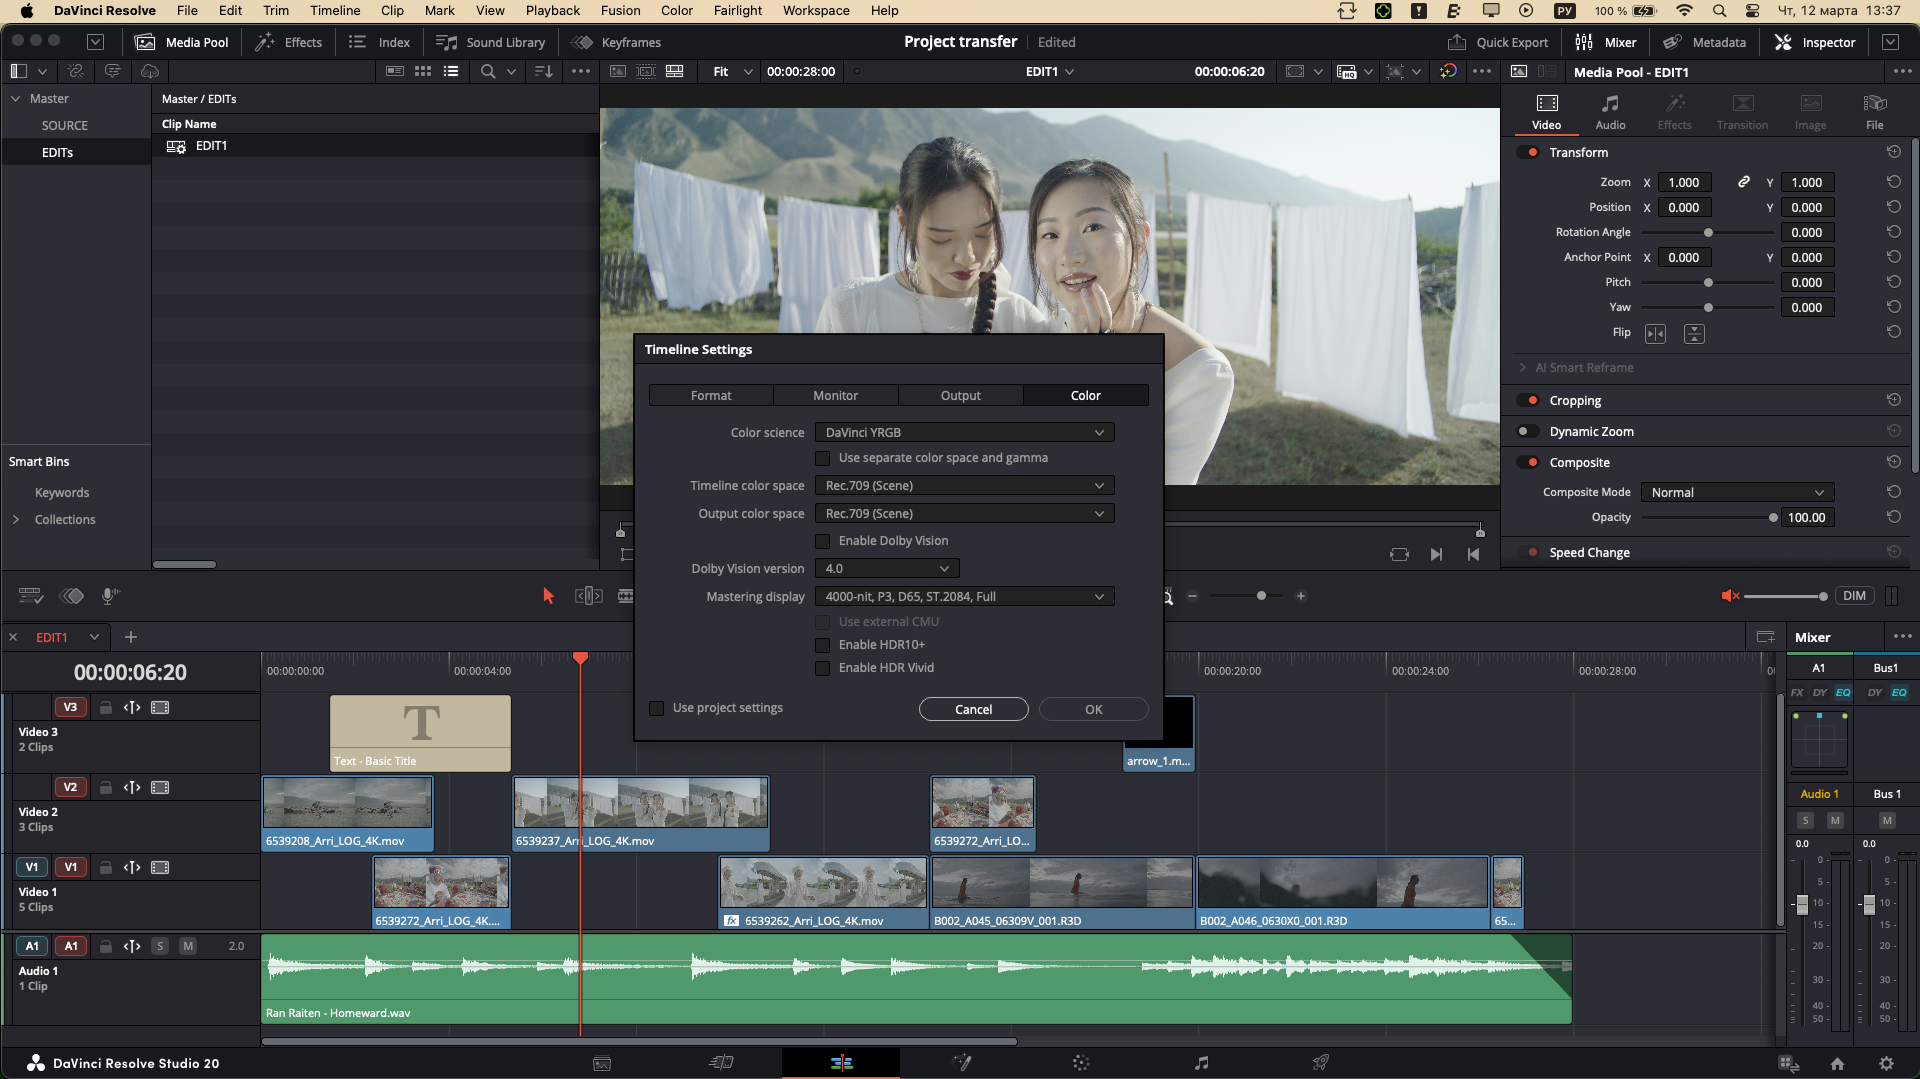Open the Mastering display dropdown
Image resolution: width=1920 pixels, height=1079 pixels.
(x=963, y=596)
